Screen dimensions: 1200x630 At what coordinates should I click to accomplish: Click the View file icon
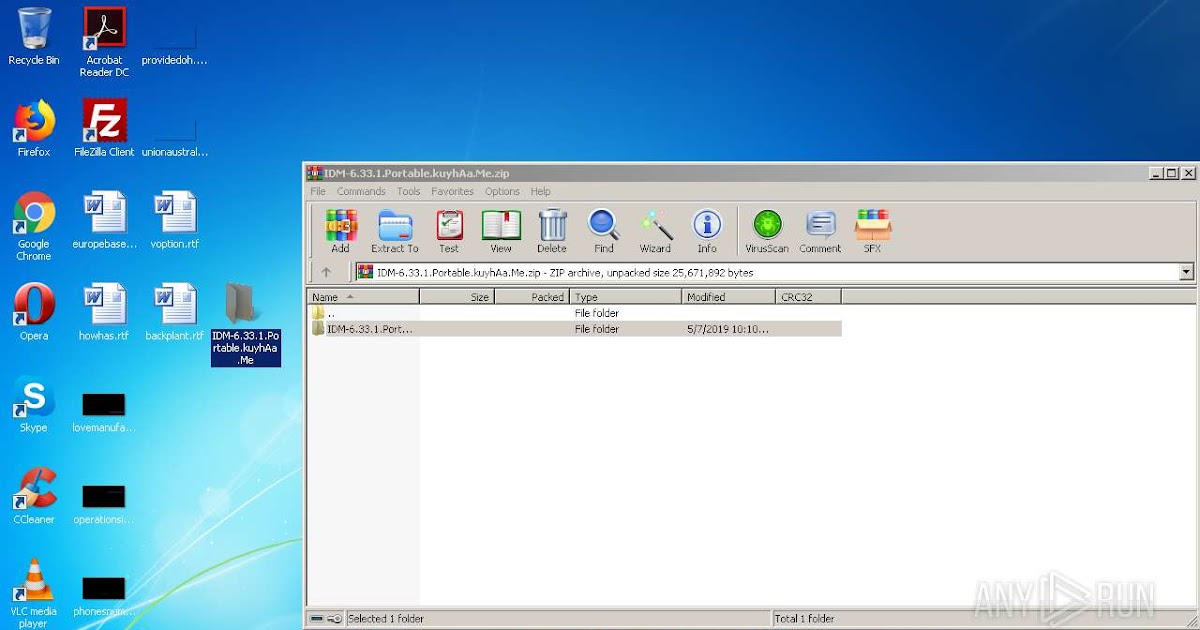501,231
